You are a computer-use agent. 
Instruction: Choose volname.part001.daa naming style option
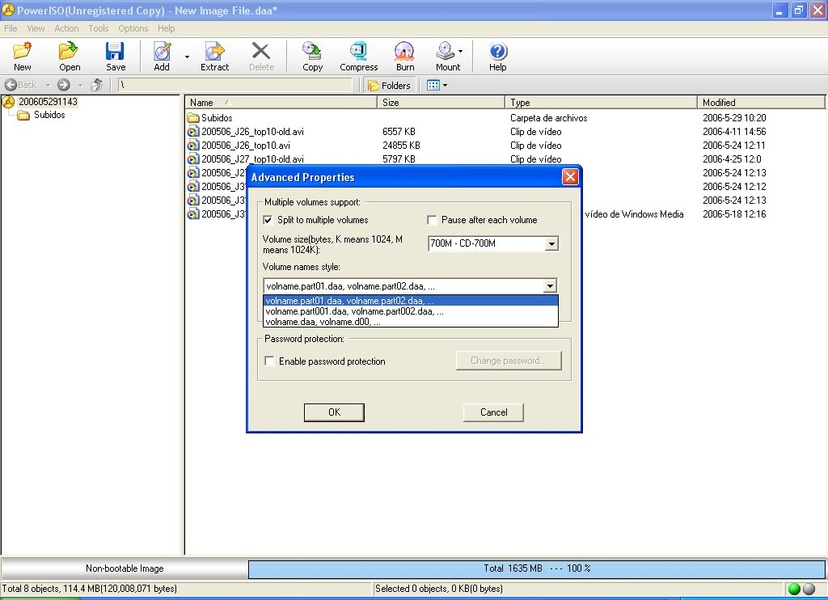point(355,311)
